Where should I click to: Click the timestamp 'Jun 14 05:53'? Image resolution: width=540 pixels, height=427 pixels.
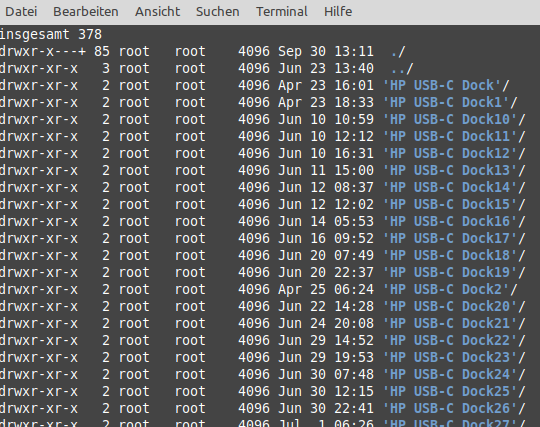click(x=326, y=221)
